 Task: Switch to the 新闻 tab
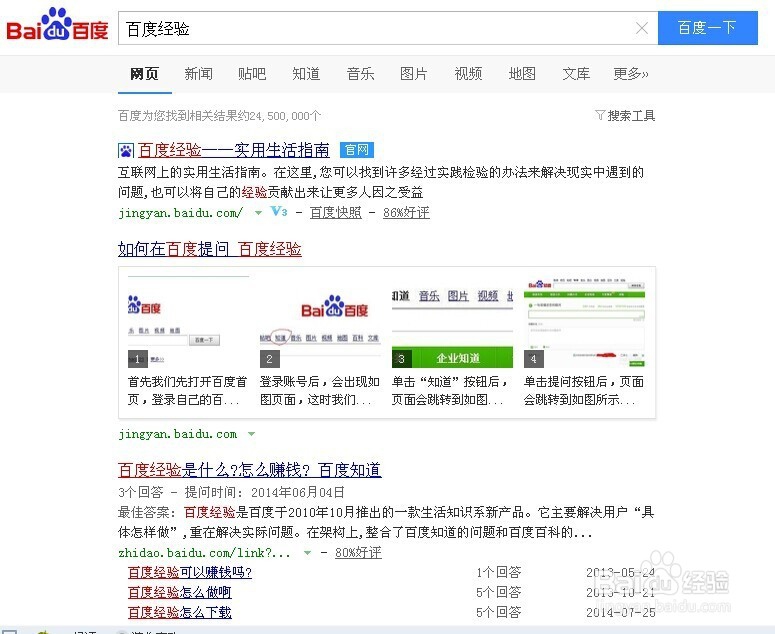click(x=199, y=74)
